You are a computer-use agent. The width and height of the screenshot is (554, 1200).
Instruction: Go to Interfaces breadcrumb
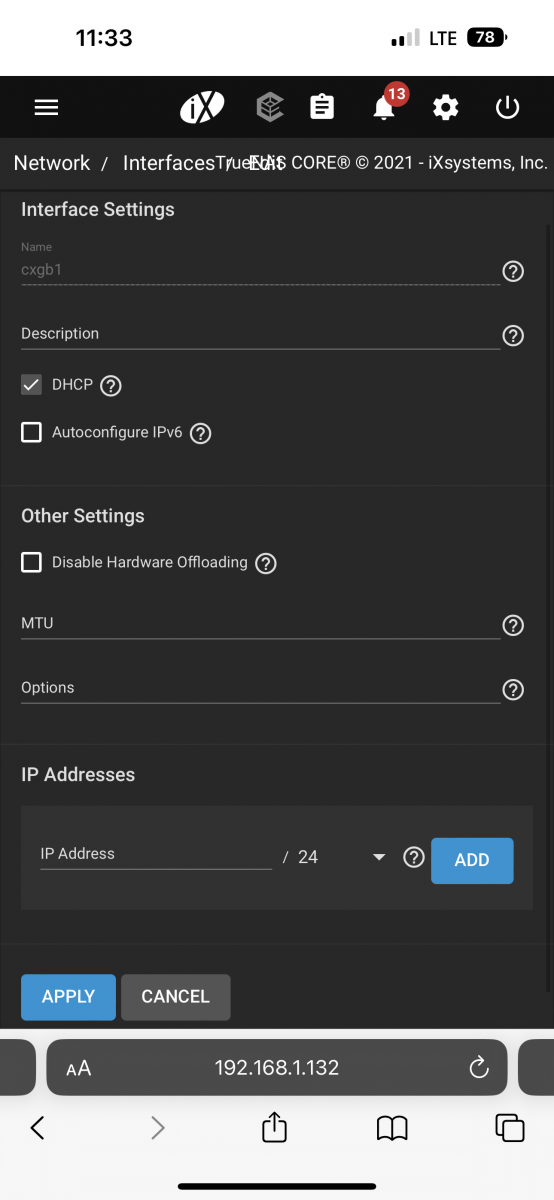coord(168,163)
